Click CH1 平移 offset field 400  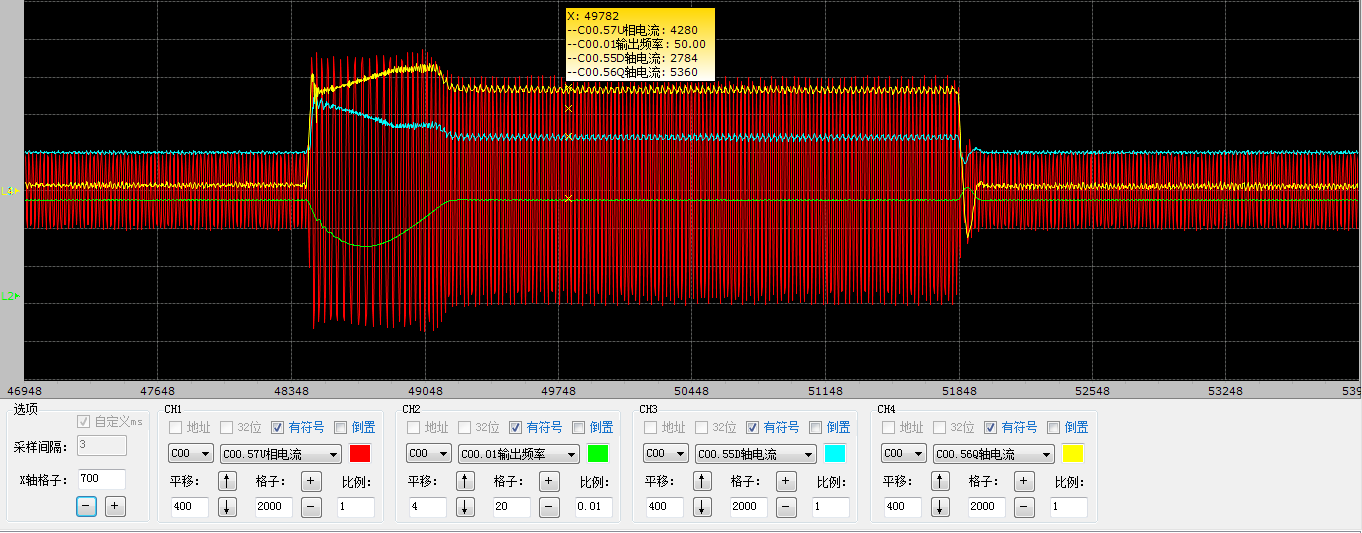(x=189, y=507)
